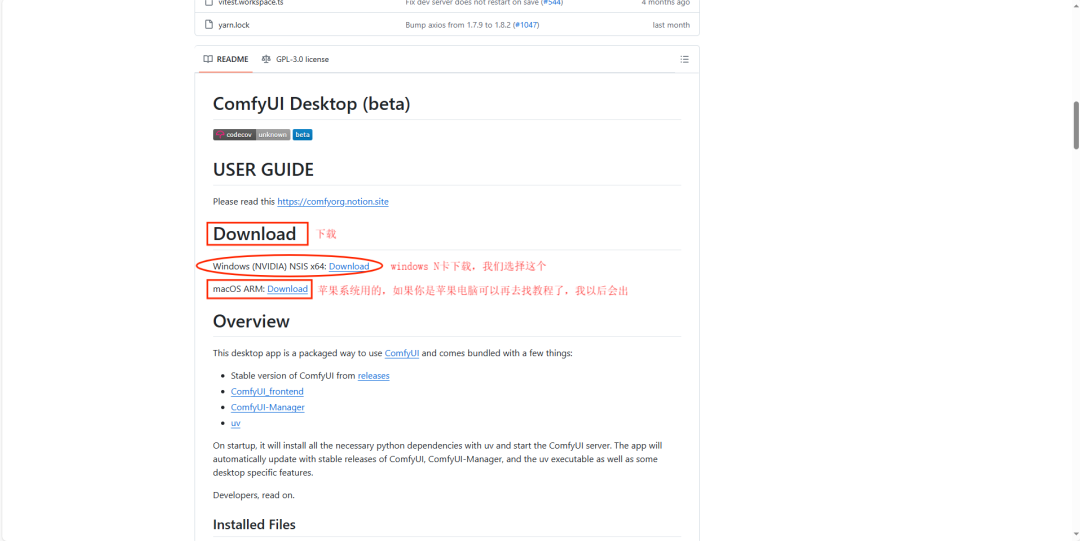Click the Overview section heading
The width and height of the screenshot is (1080, 541).
(251, 321)
